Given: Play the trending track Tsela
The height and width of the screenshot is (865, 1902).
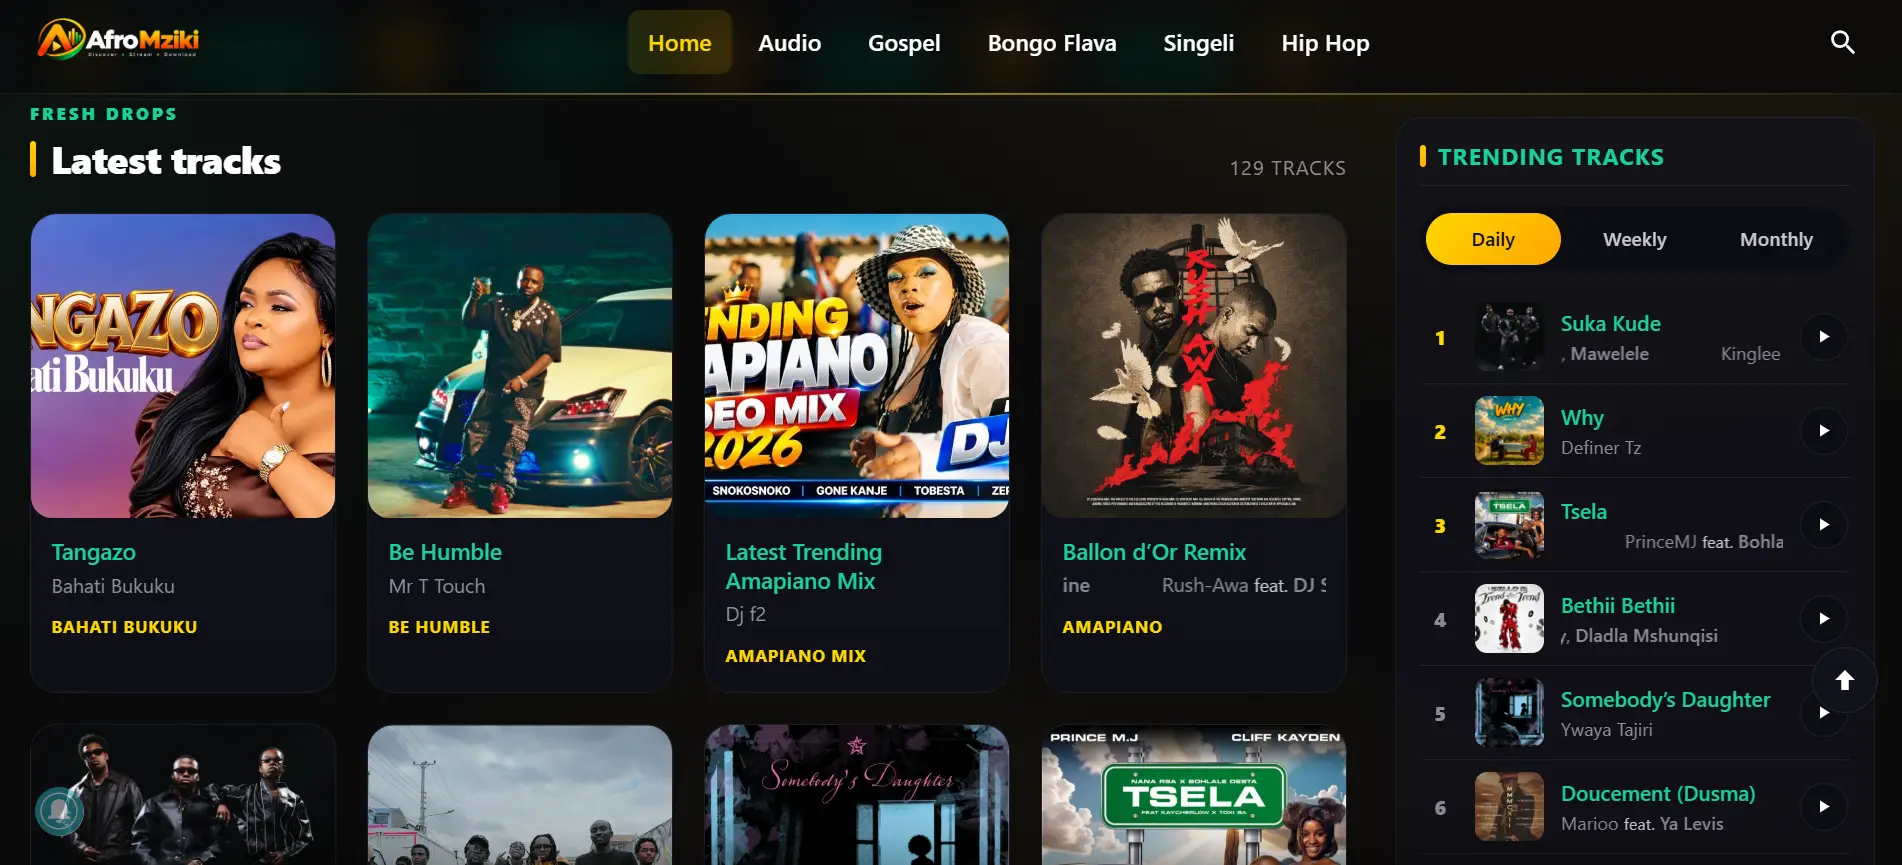Looking at the screenshot, I should 1824,525.
